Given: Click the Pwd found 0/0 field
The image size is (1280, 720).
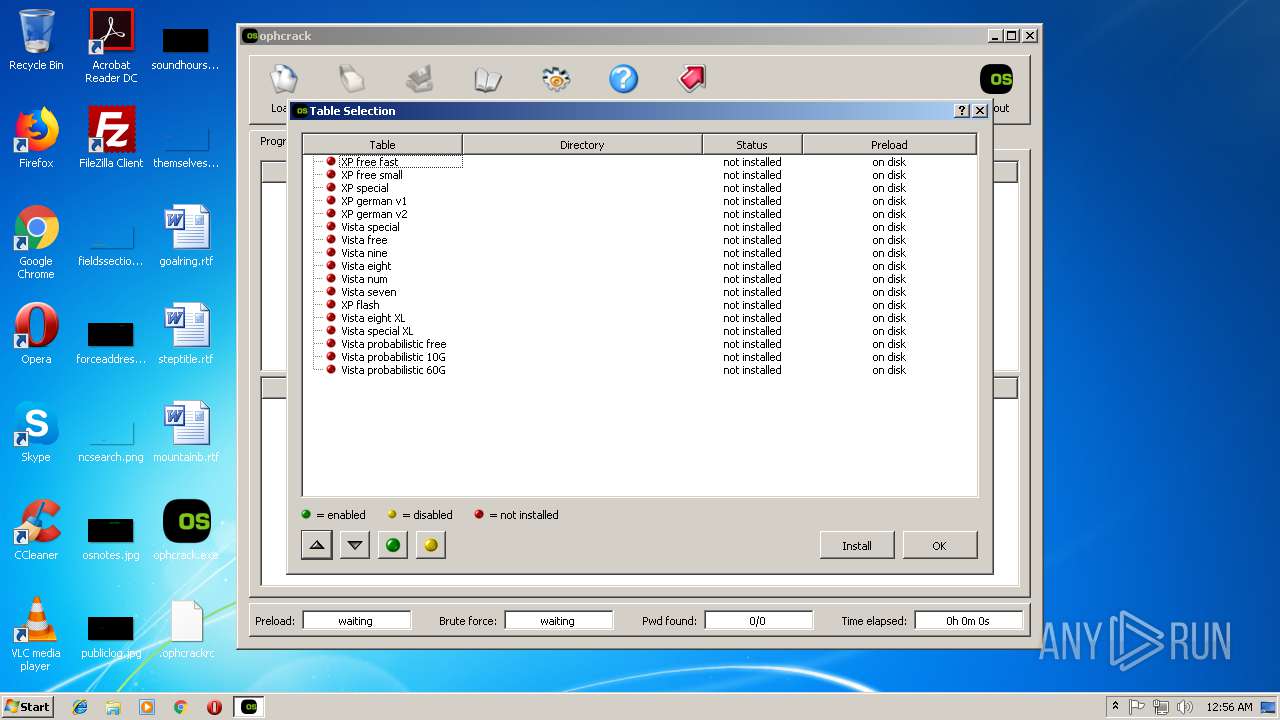Looking at the screenshot, I should tap(758, 621).
